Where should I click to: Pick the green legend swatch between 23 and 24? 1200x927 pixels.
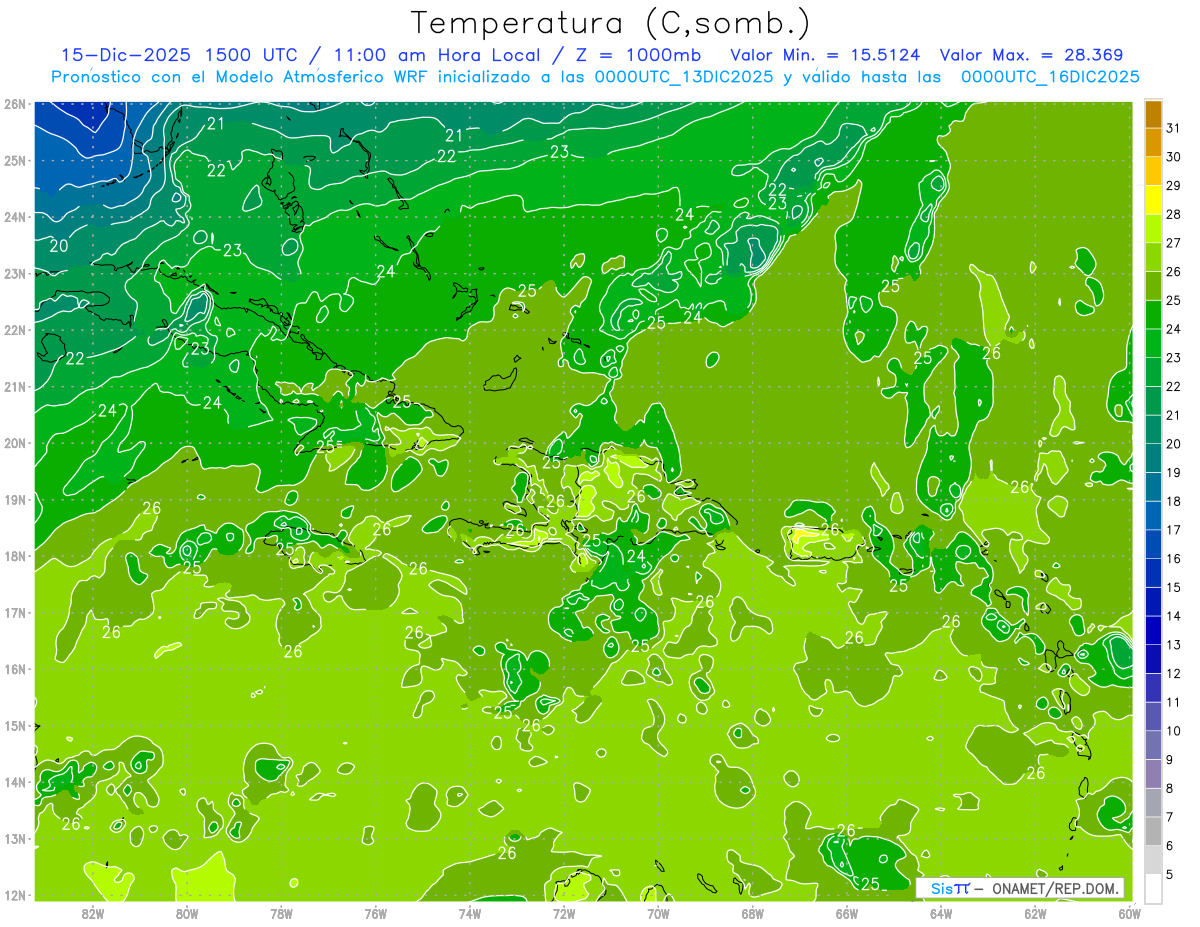click(x=1153, y=344)
